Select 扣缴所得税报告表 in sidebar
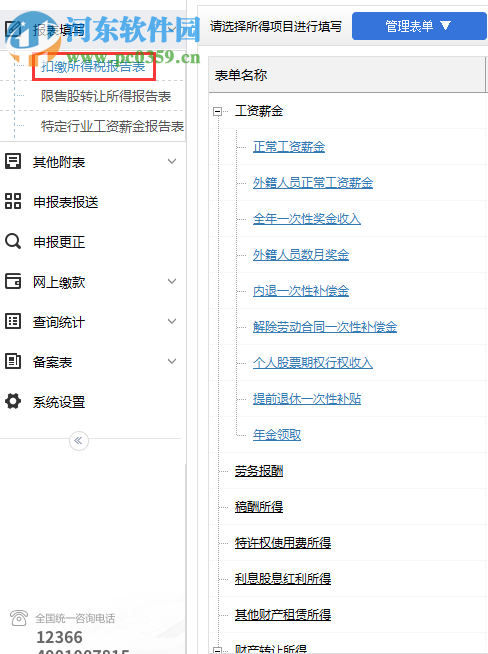The width and height of the screenshot is (488, 654). click(x=93, y=66)
